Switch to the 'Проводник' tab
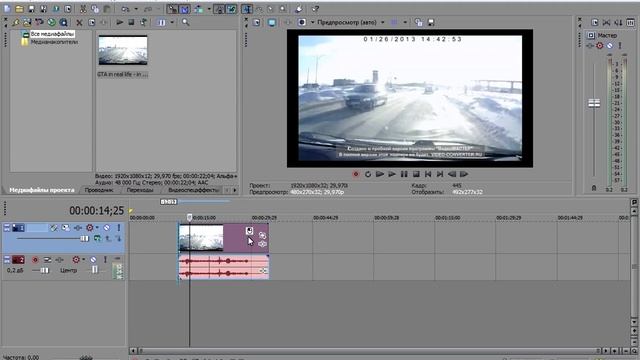Viewport: 640px width, 360px height. (99, 190)
